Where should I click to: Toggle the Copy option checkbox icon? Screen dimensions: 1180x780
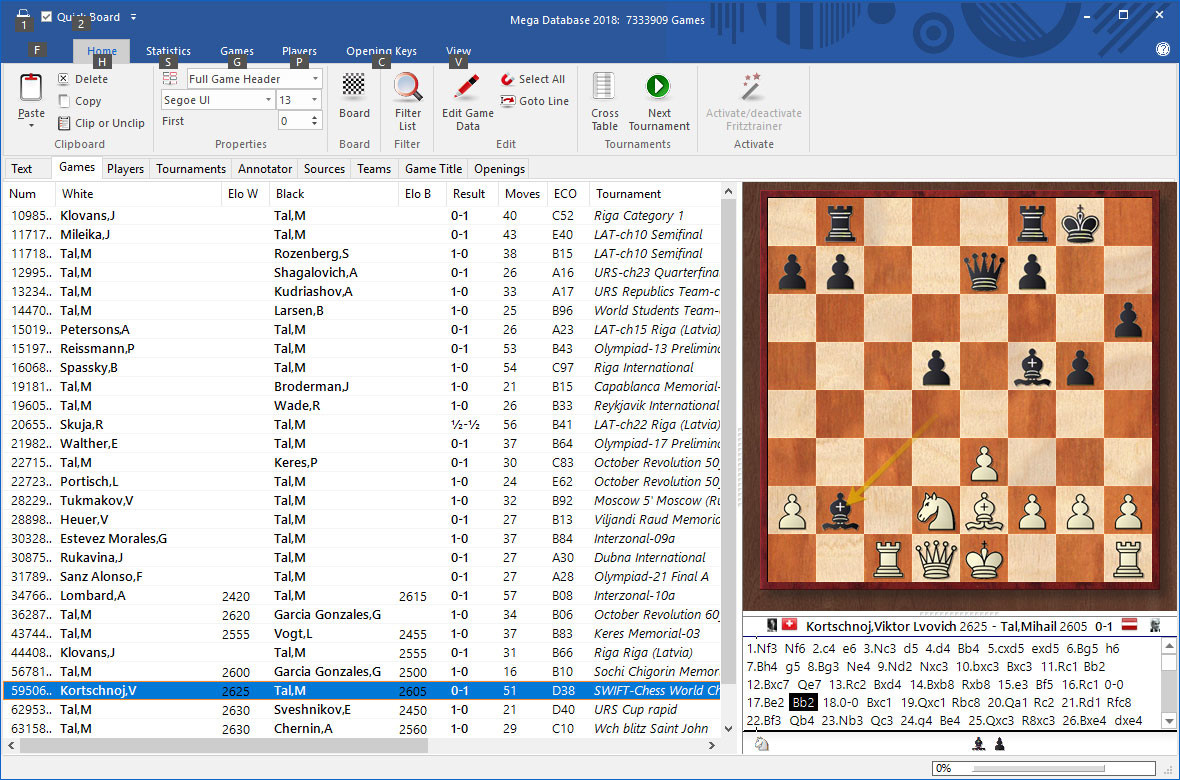(62, 100)
